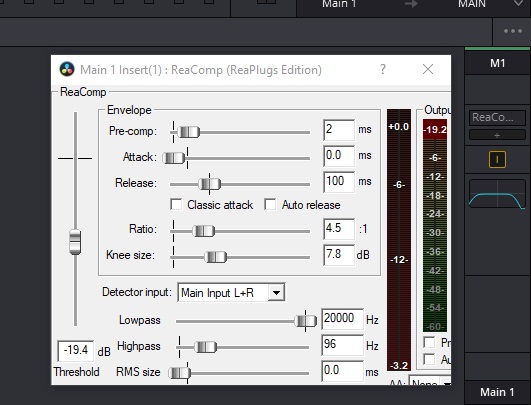Click the output level meter showing -19.2
This screenshot has height=405, width=531.
pos(435,226)
